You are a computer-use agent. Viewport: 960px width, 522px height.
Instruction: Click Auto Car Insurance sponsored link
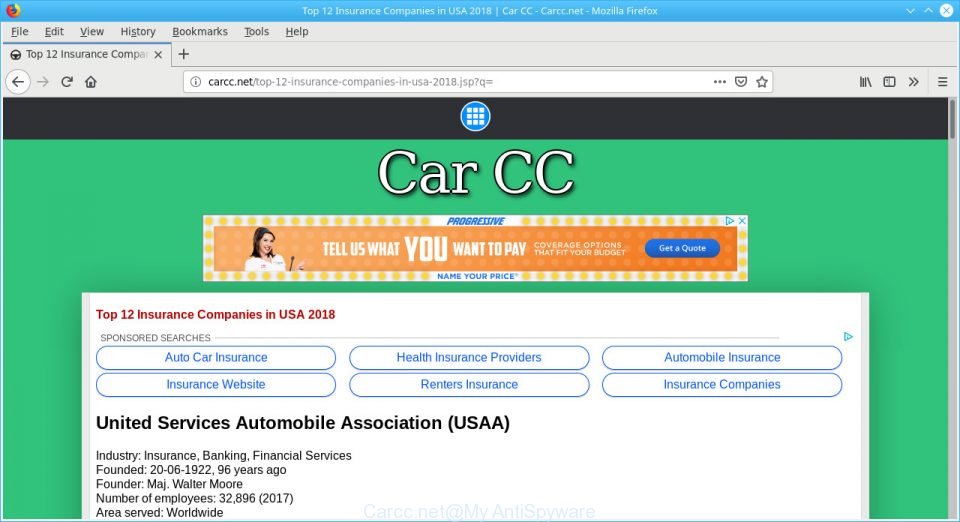(x=216, y=357)
